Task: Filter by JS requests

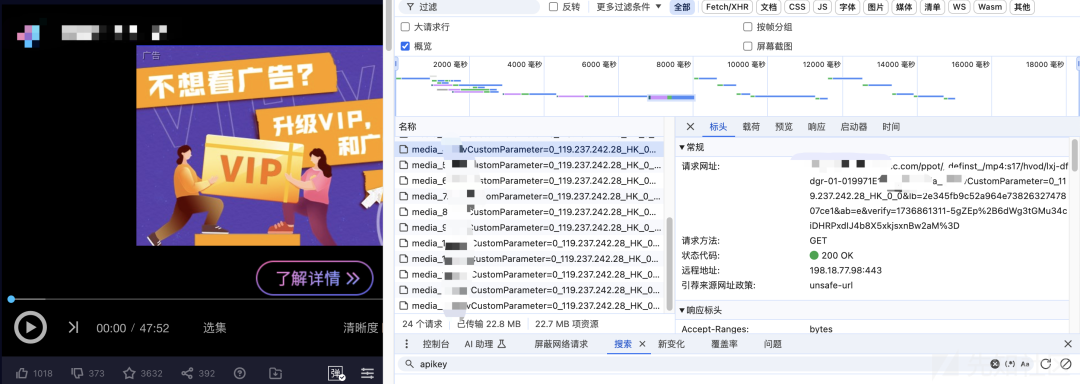Action: pos(822,7)
